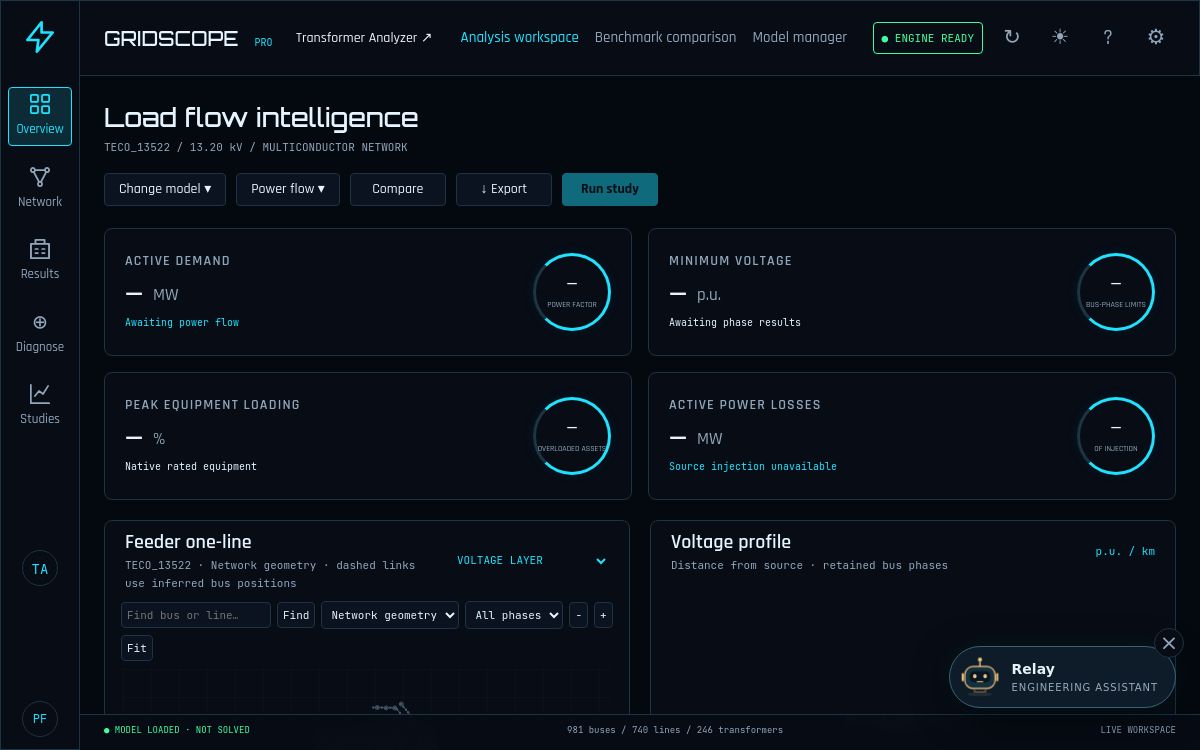This screenshot has width=1200, height=750.
Task: Click '981 buses / 740 lines' status text
Action: click(x=675, y=730)
